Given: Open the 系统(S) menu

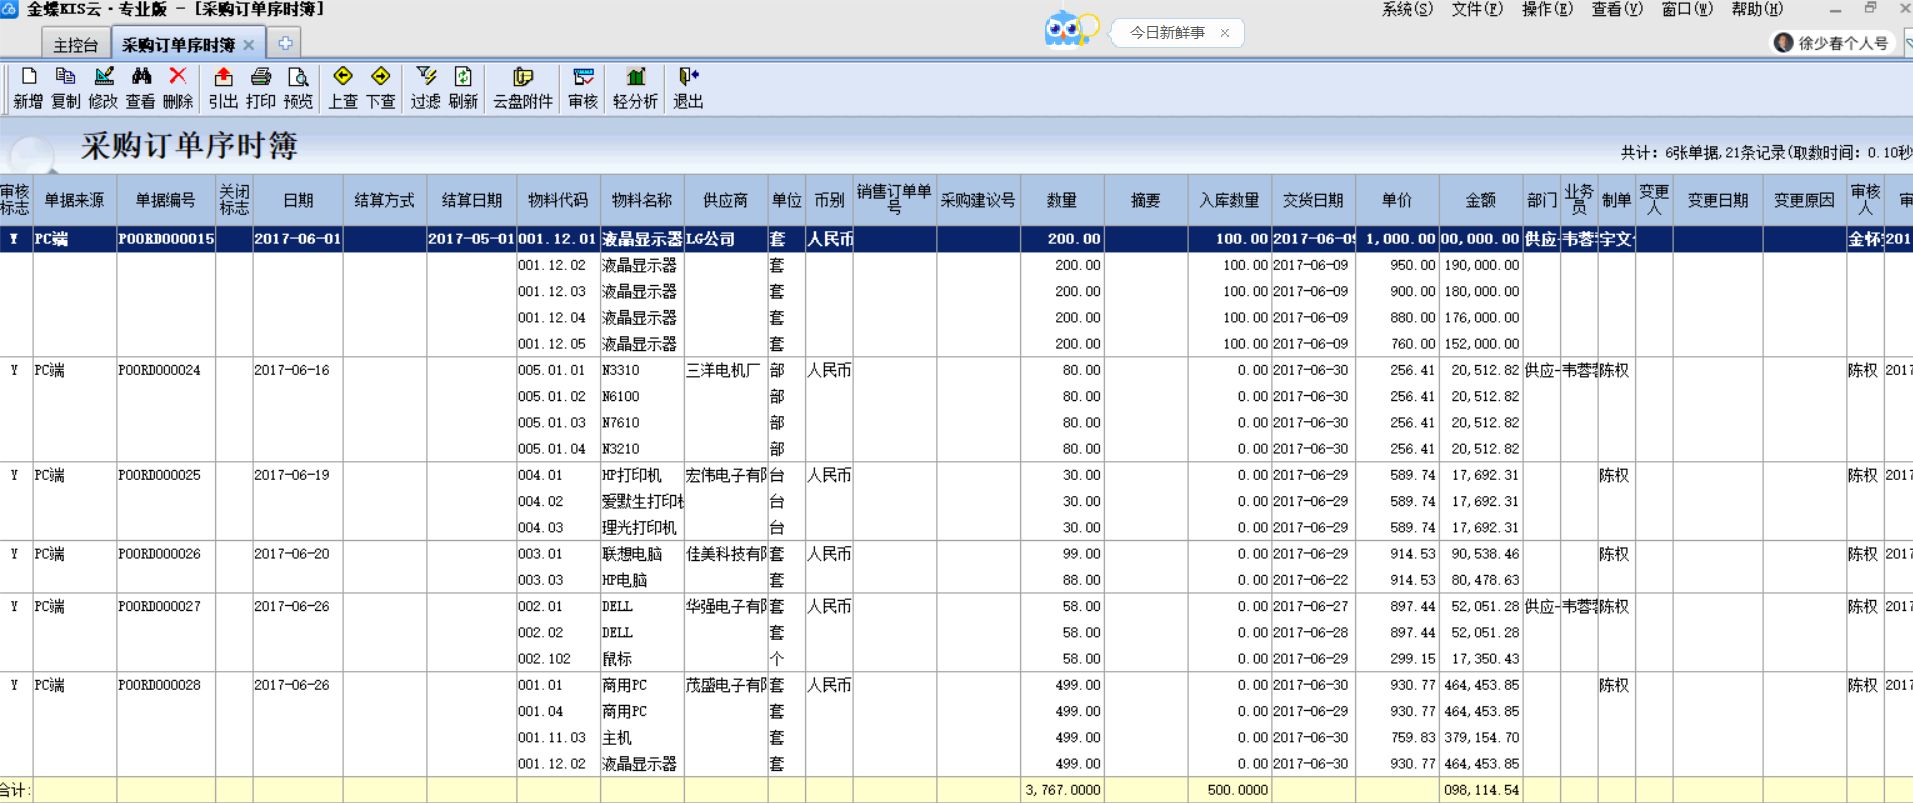Looking at the screenshot, I should click(x=1407, y=9).
